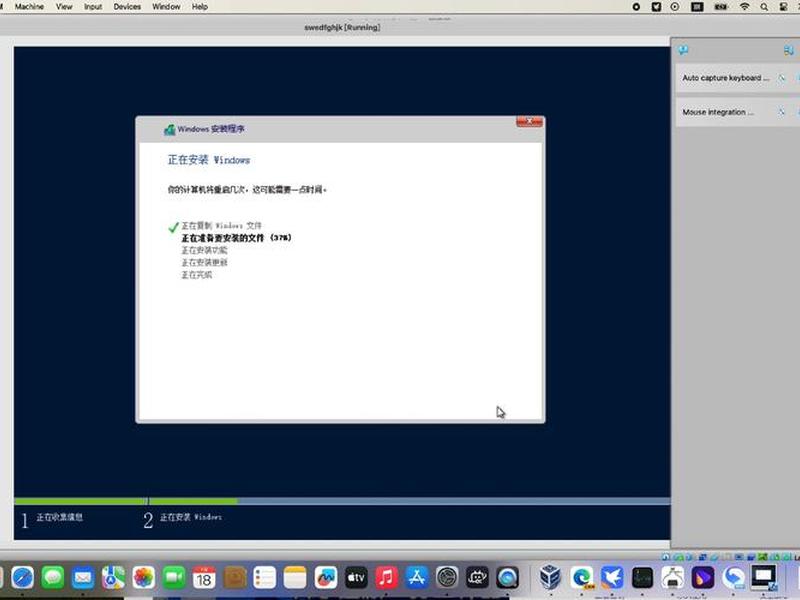Screen dimensions: 800x600
Task: Click the '正在完成' step text
Action: point(196,274)
